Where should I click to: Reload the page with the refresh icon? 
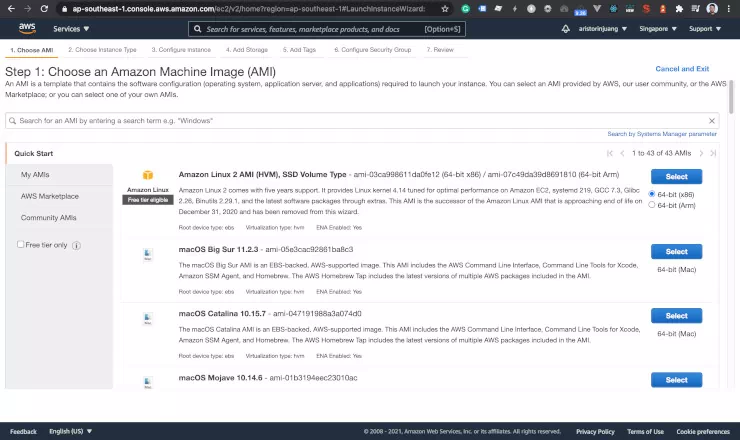pyautogui.click(x=44, y=8)
